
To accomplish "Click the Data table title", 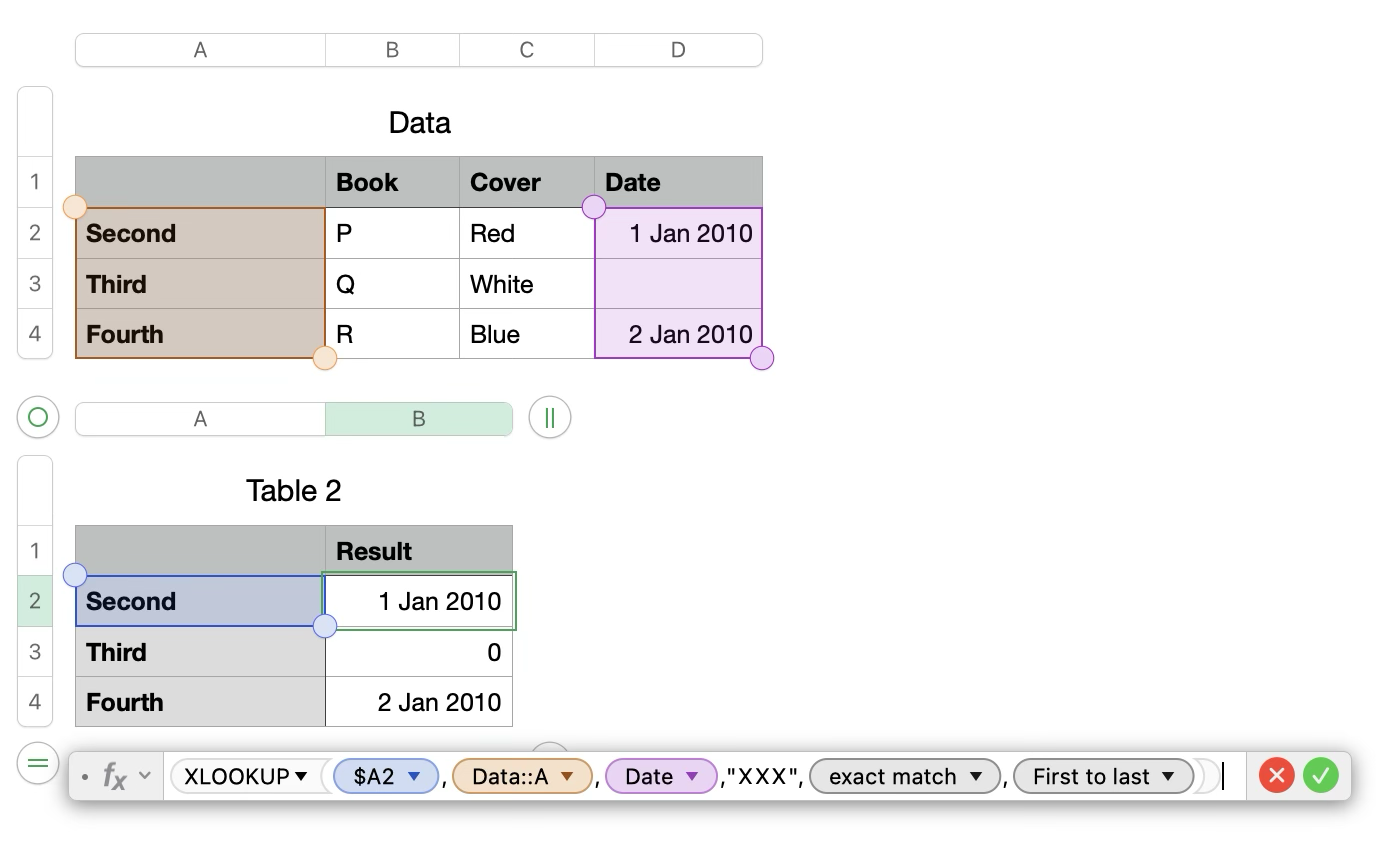I will click(419, 123).
